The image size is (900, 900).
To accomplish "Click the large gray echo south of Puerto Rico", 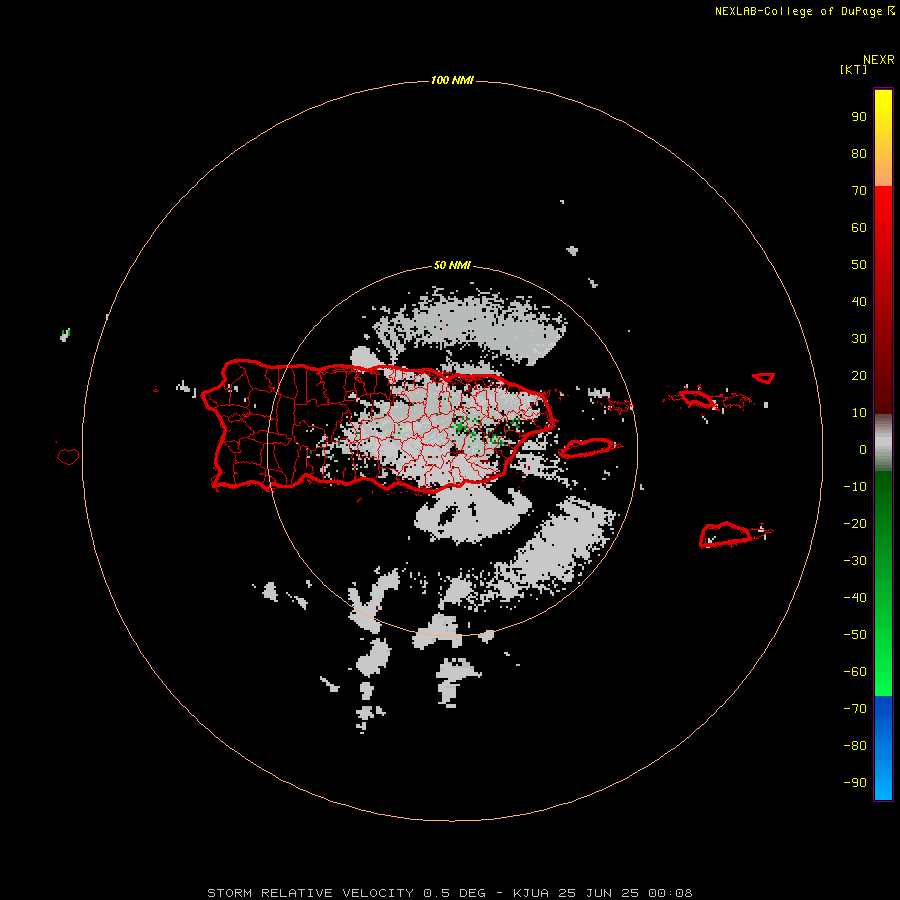I will pos(472,514).
